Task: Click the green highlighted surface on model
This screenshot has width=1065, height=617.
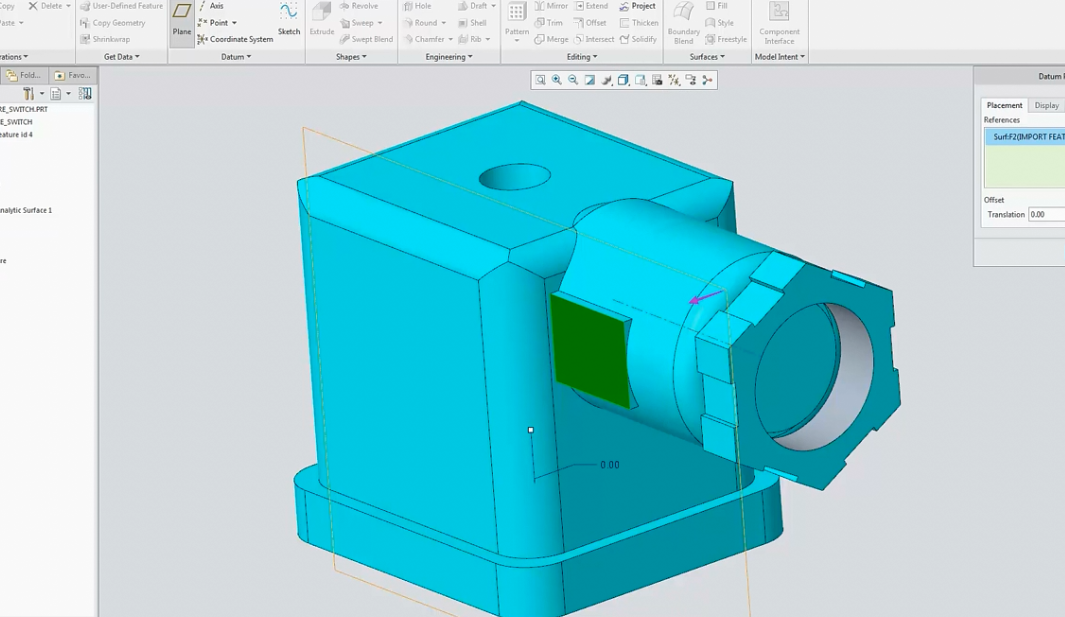Action: click(x=590, y=350)
